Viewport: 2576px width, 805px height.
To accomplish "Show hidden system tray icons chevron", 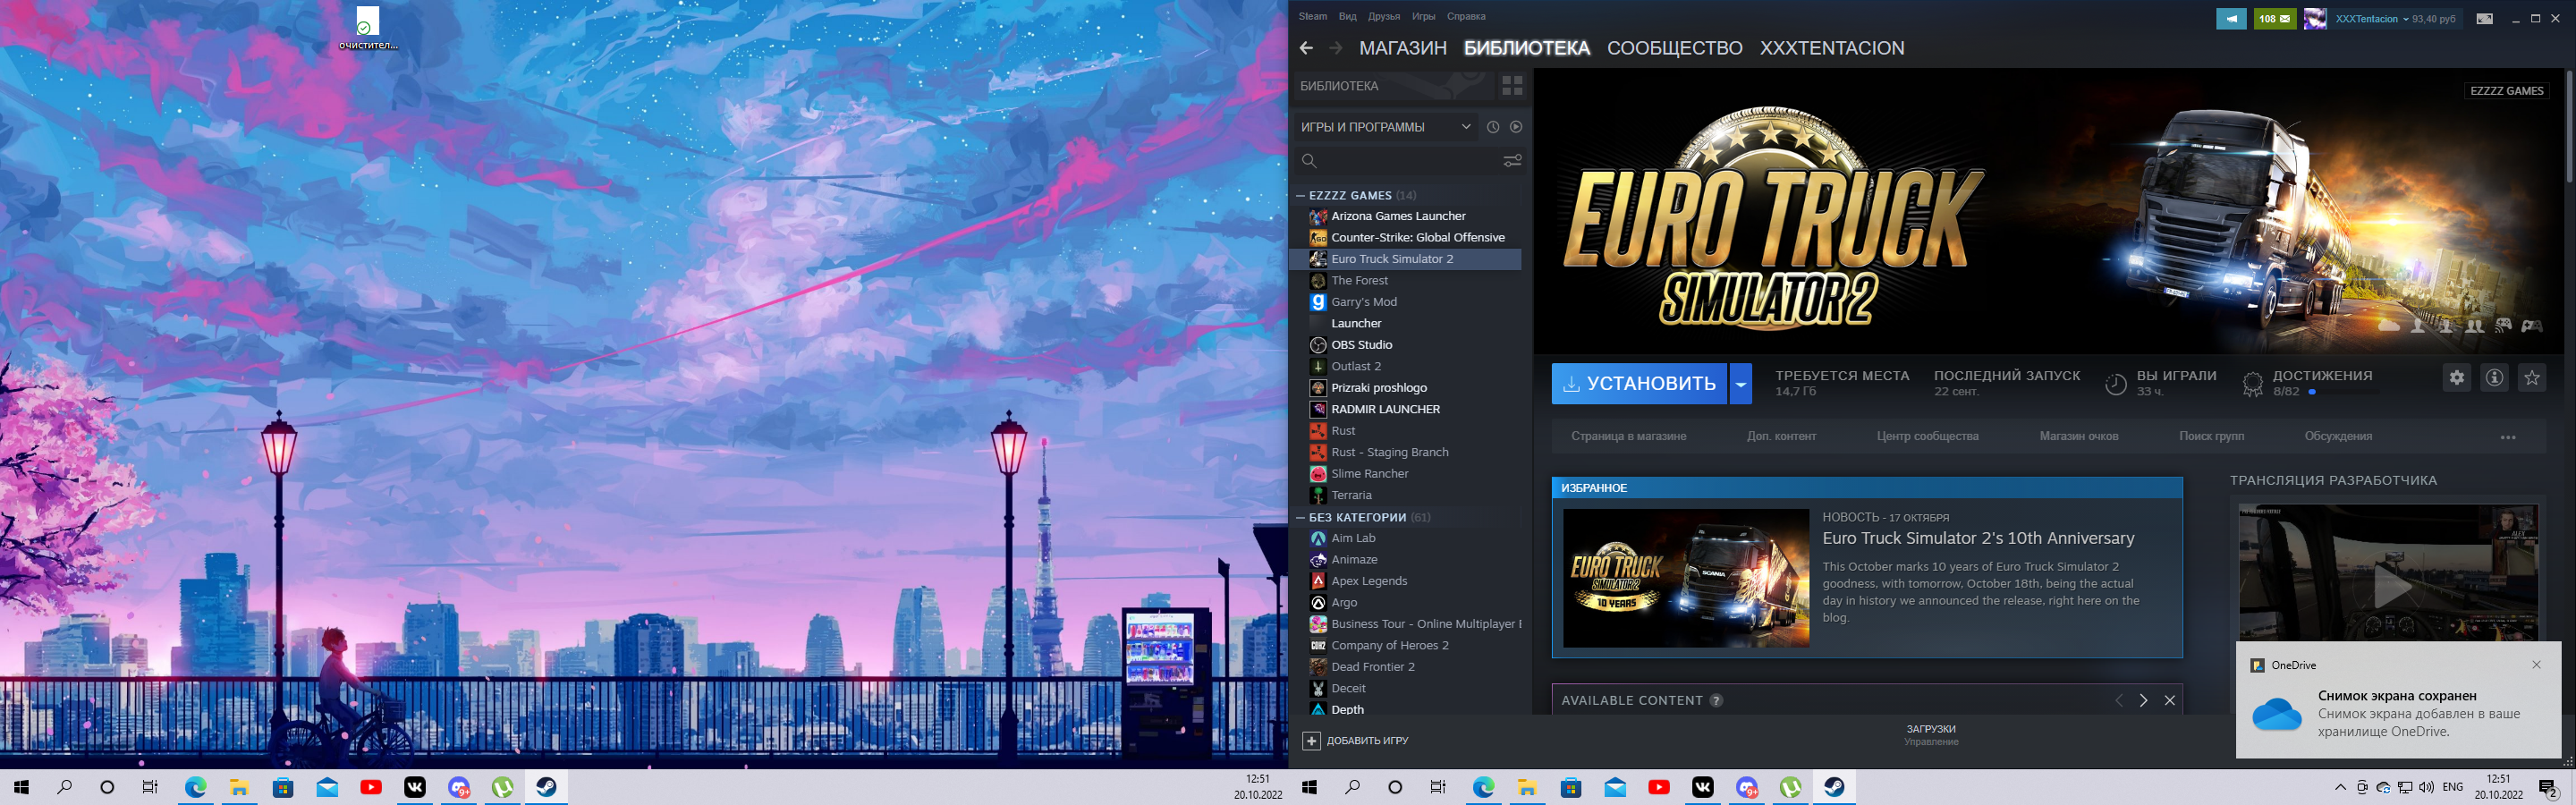I will (2340, 787).
